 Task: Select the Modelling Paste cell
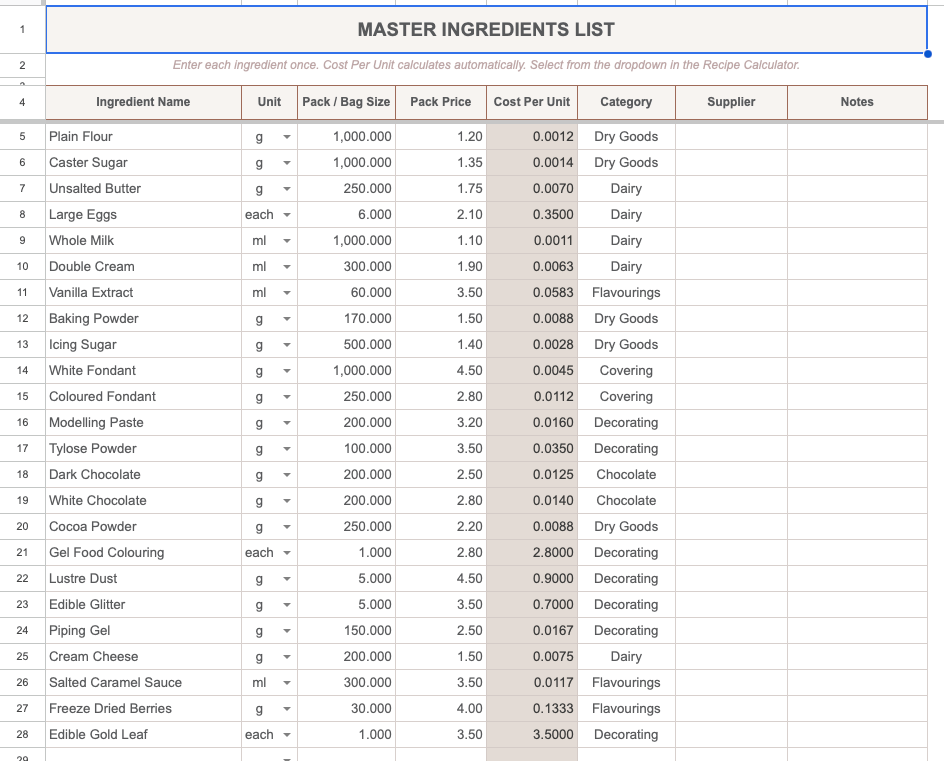coord(143,423)
